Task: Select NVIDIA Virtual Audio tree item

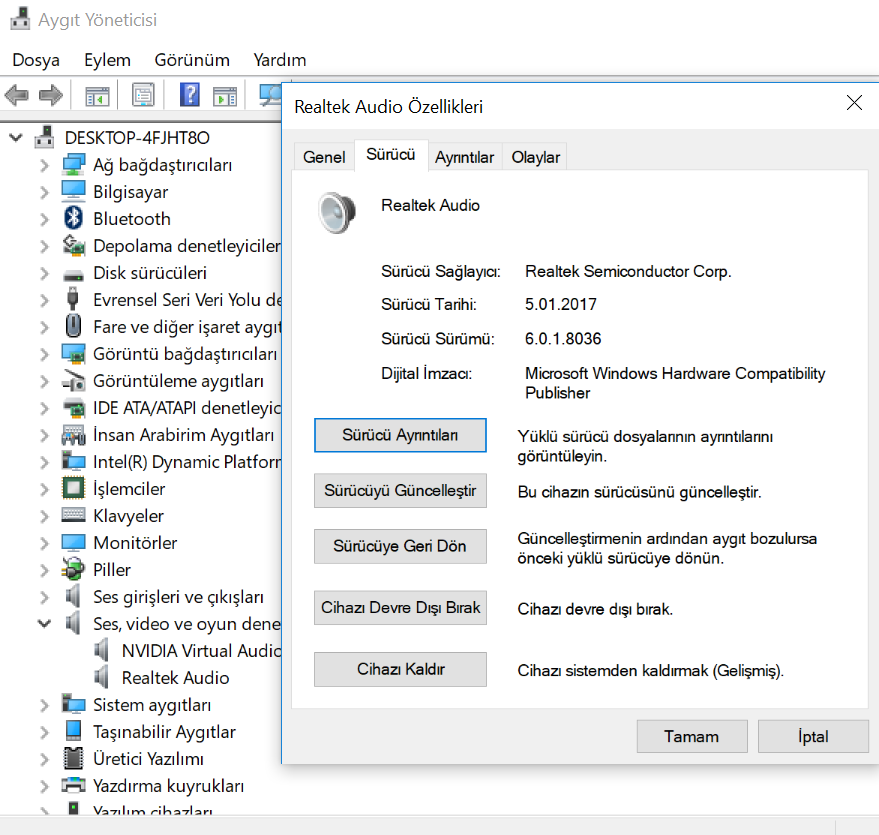Action: [201, 651]
